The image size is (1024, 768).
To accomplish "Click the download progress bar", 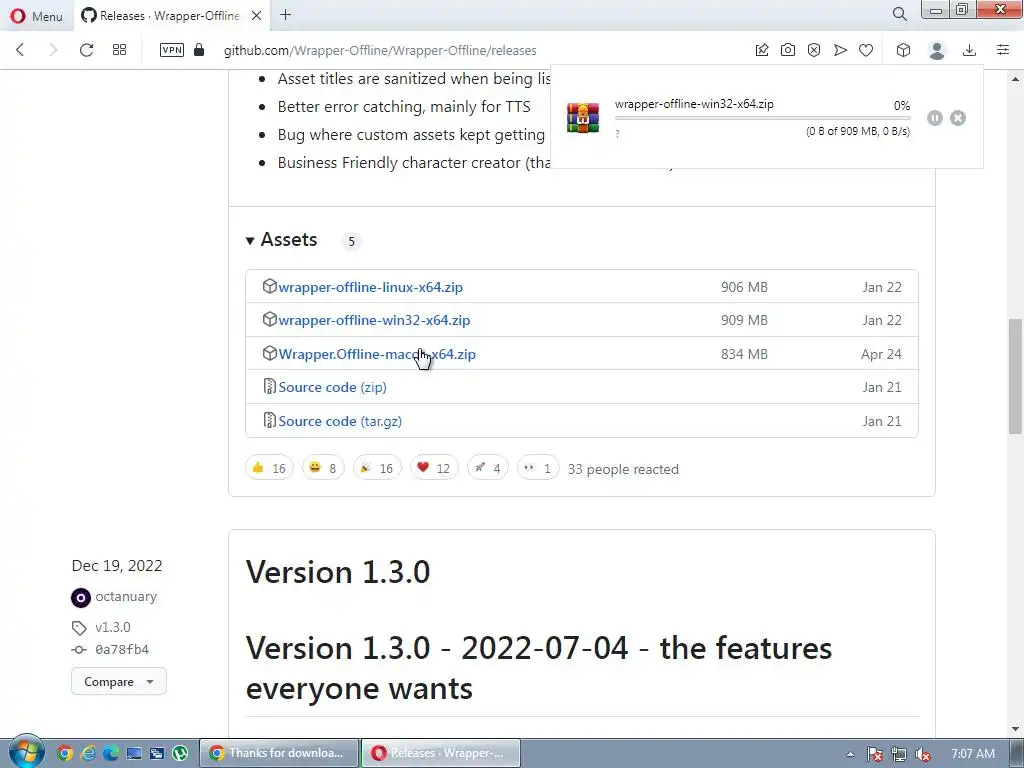I will point(762,118).
